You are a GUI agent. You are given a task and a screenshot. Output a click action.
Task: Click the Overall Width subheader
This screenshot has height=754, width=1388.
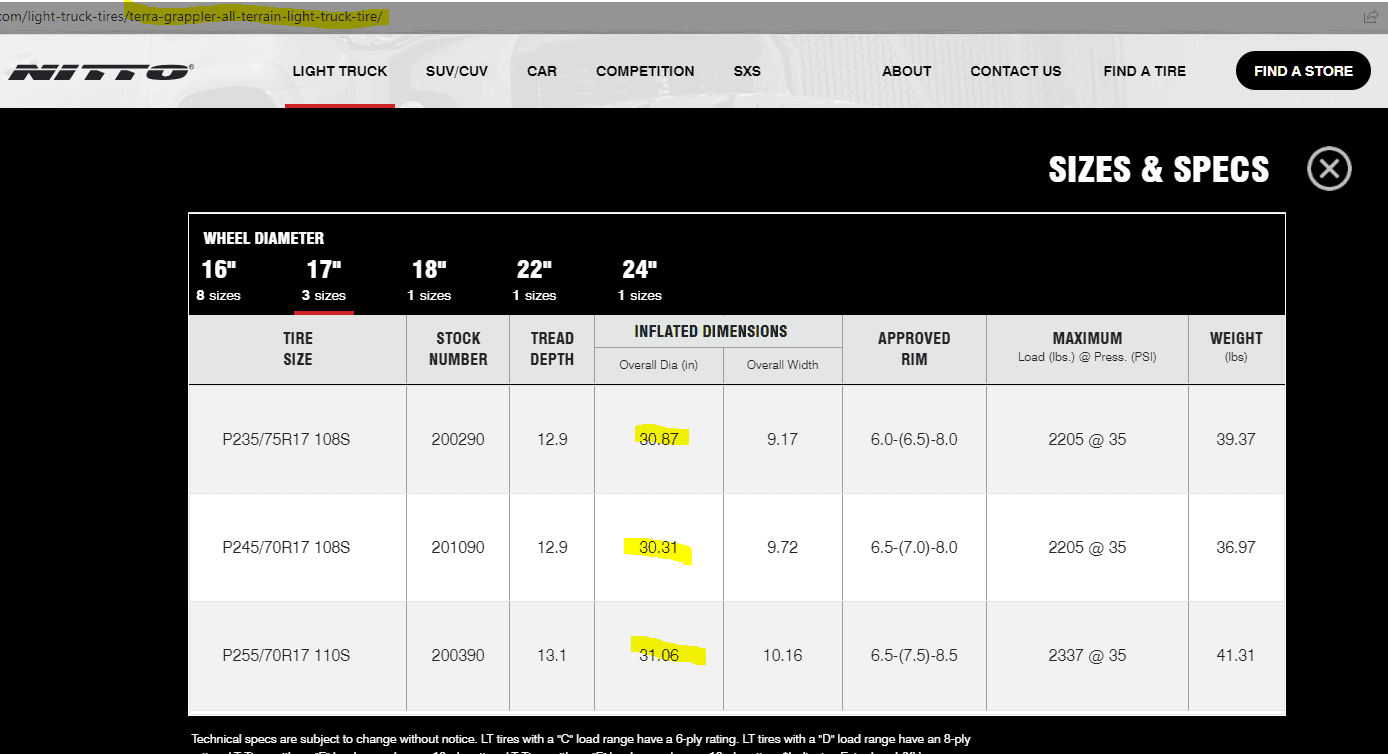pos(782,365)
